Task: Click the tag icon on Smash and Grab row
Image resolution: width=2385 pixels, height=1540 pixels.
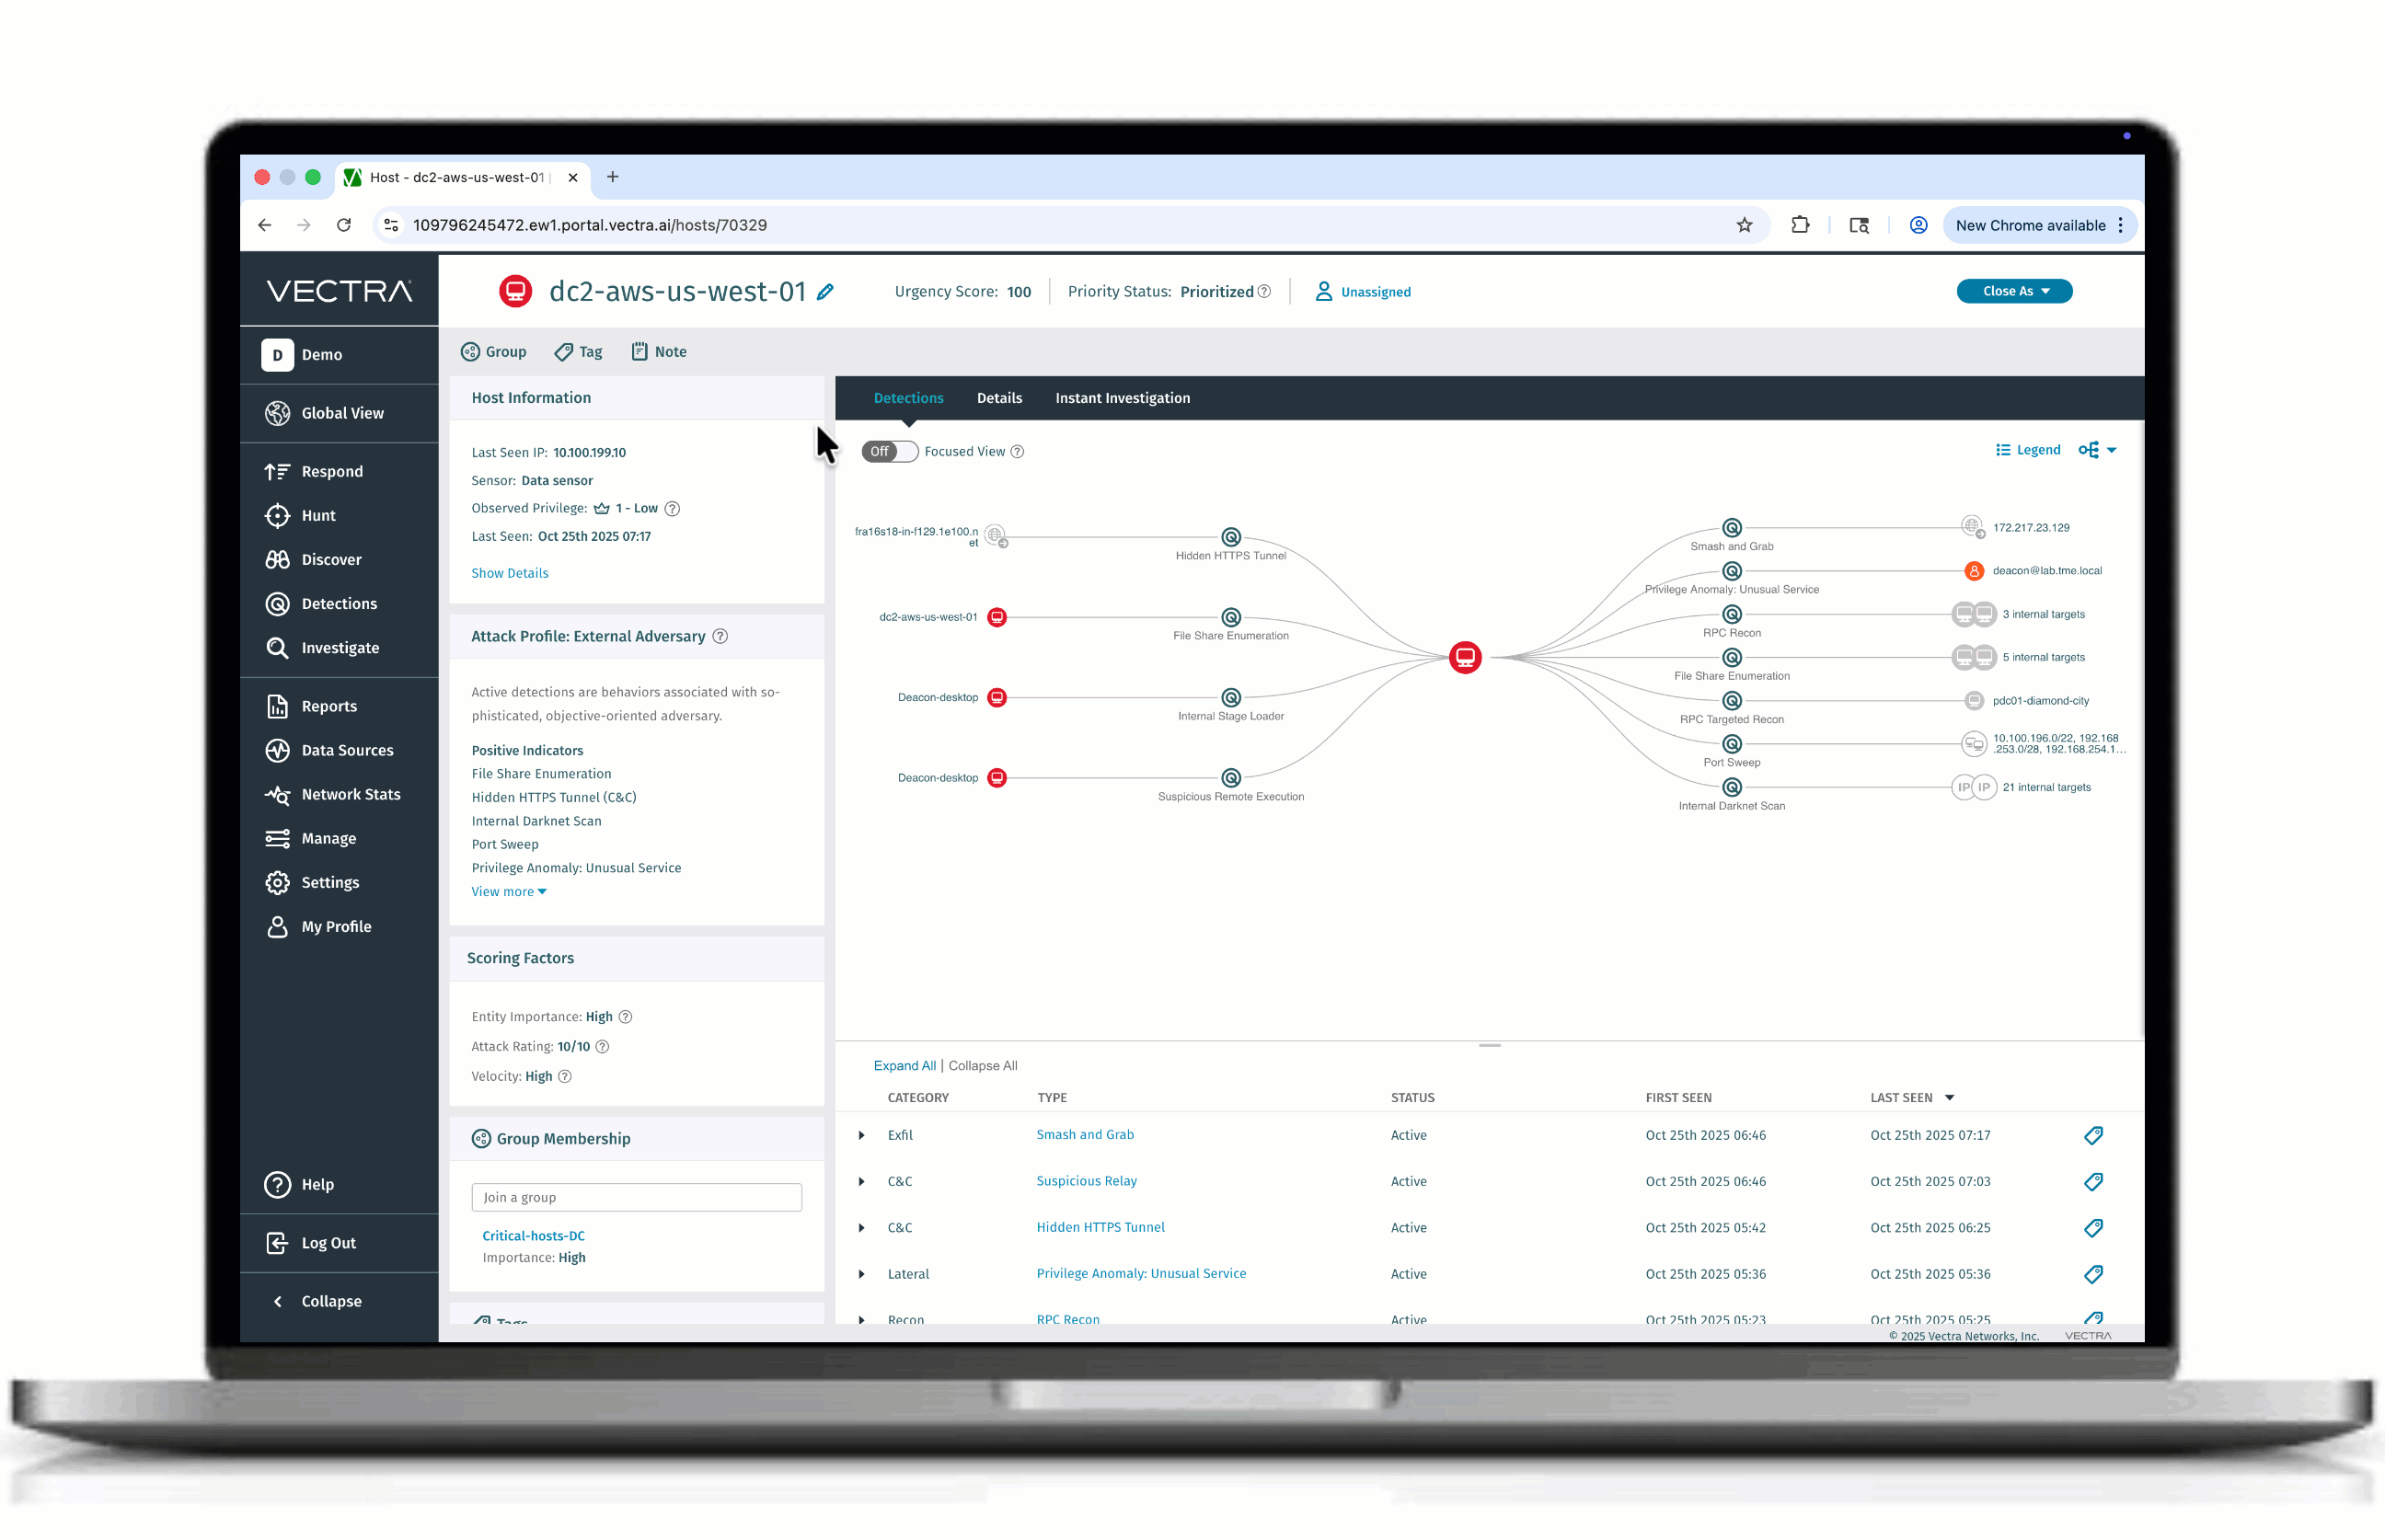Action: tap(2093, 1136)
